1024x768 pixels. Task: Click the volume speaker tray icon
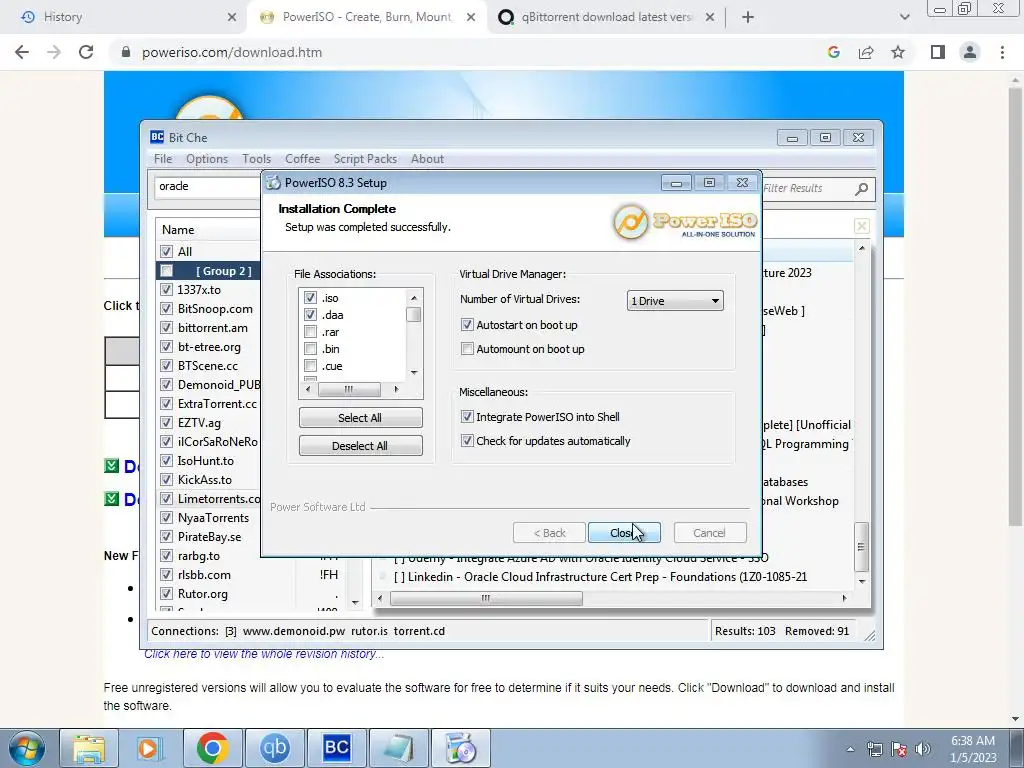923,749
